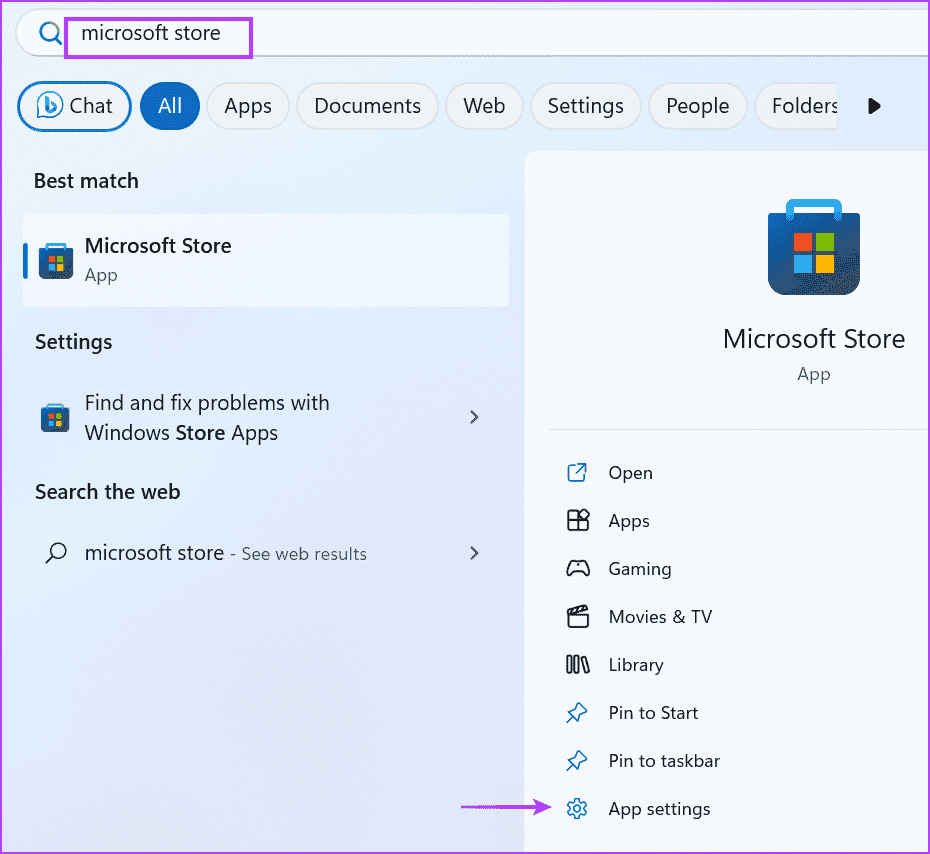This screenshot has width=930, height=854.
Task: Select Movies & TV action
Action: click(x=660, y=617)
